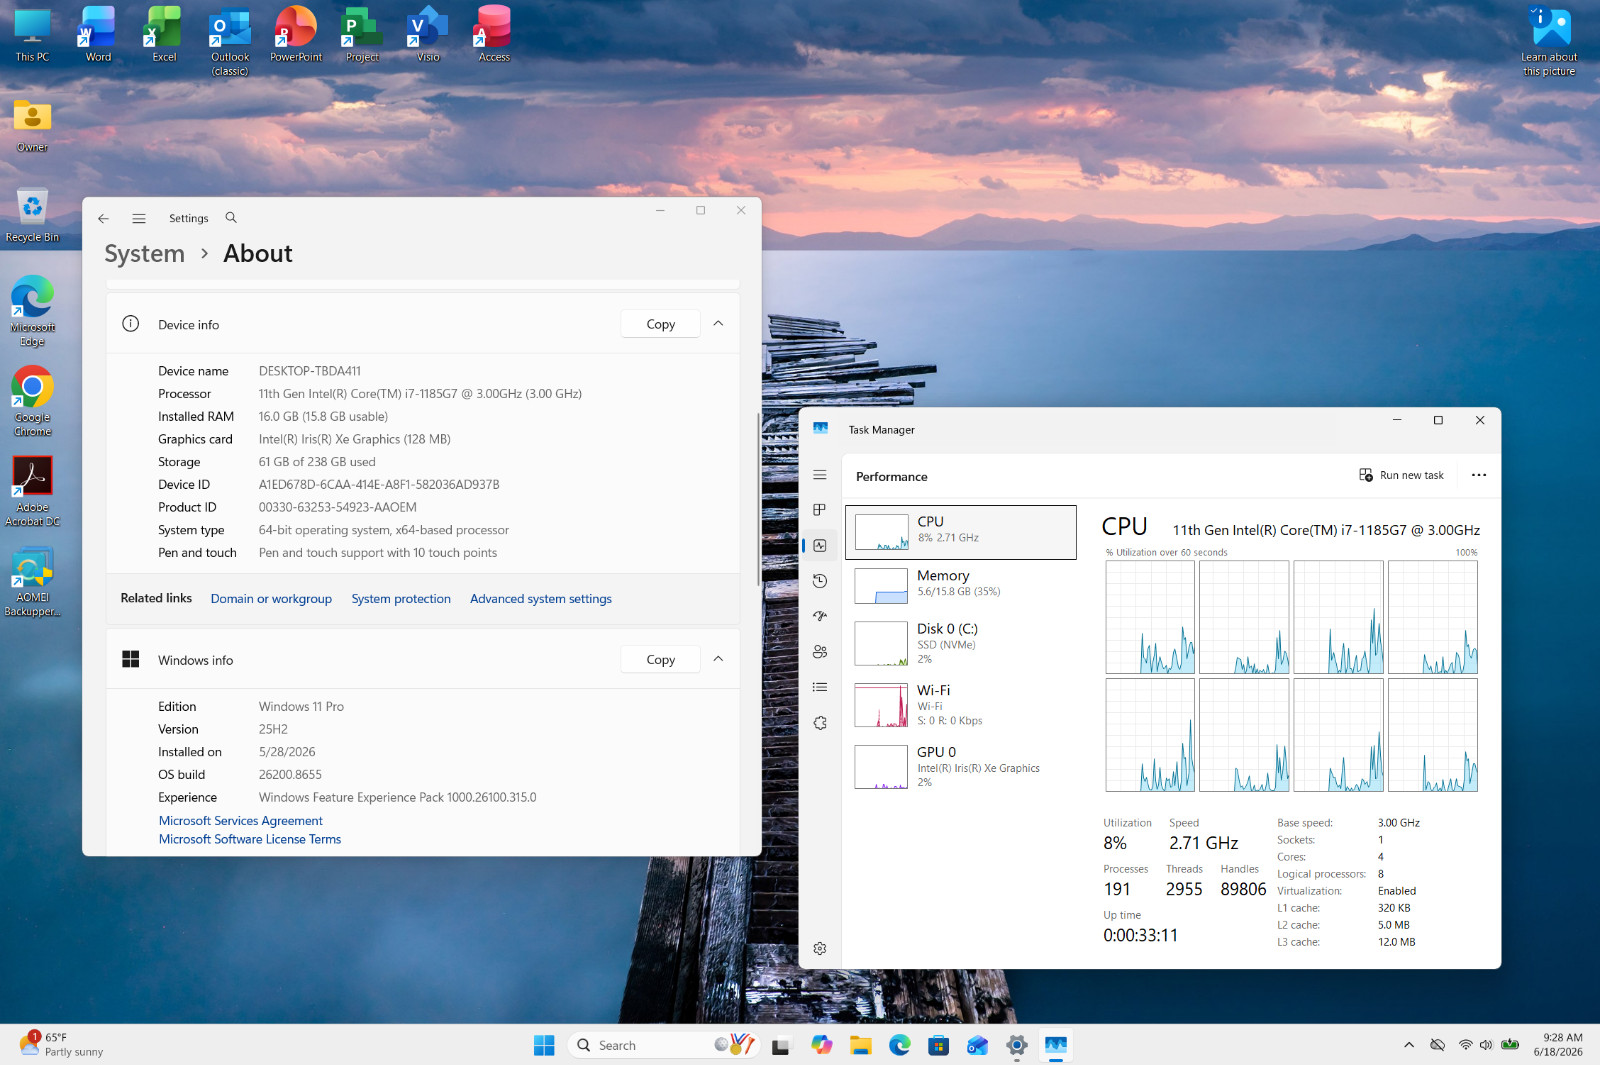Open Startup apps in Task Manager sidebar
Viewport: 1600px width, 1065px height.
click(820, 616)
